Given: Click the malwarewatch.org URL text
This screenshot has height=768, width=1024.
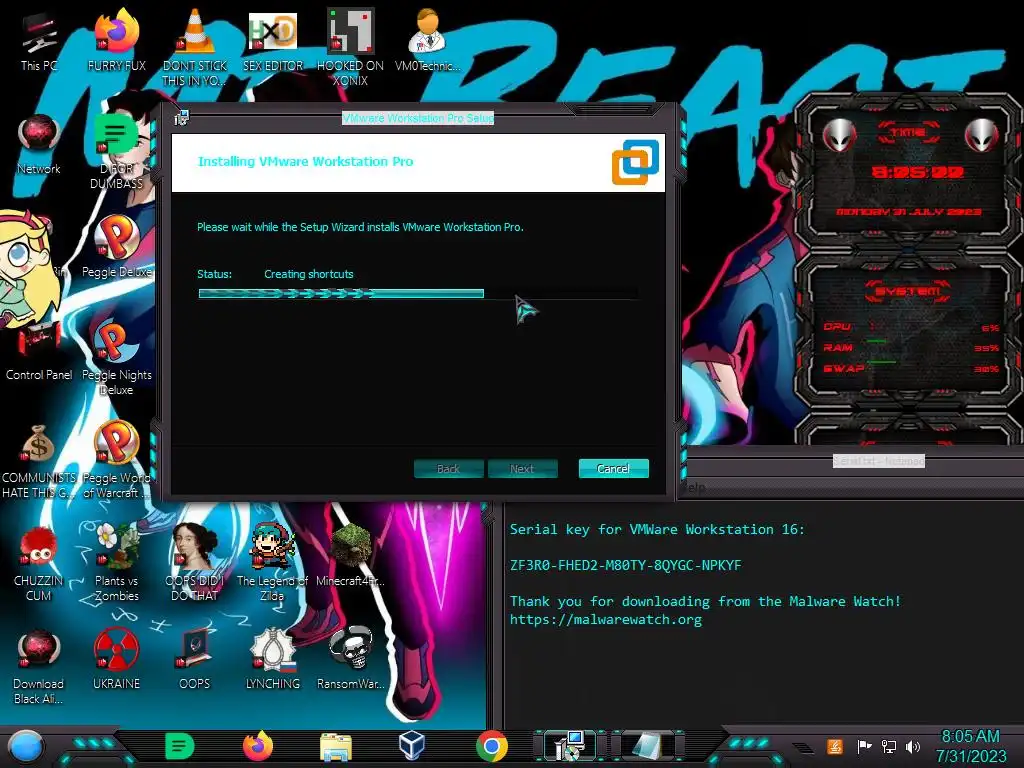Looking at the screenshot, I should (605, 619).
